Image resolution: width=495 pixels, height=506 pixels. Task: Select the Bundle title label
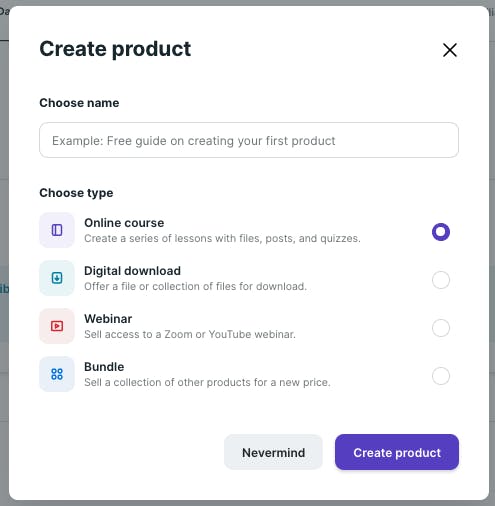(104, 367)
